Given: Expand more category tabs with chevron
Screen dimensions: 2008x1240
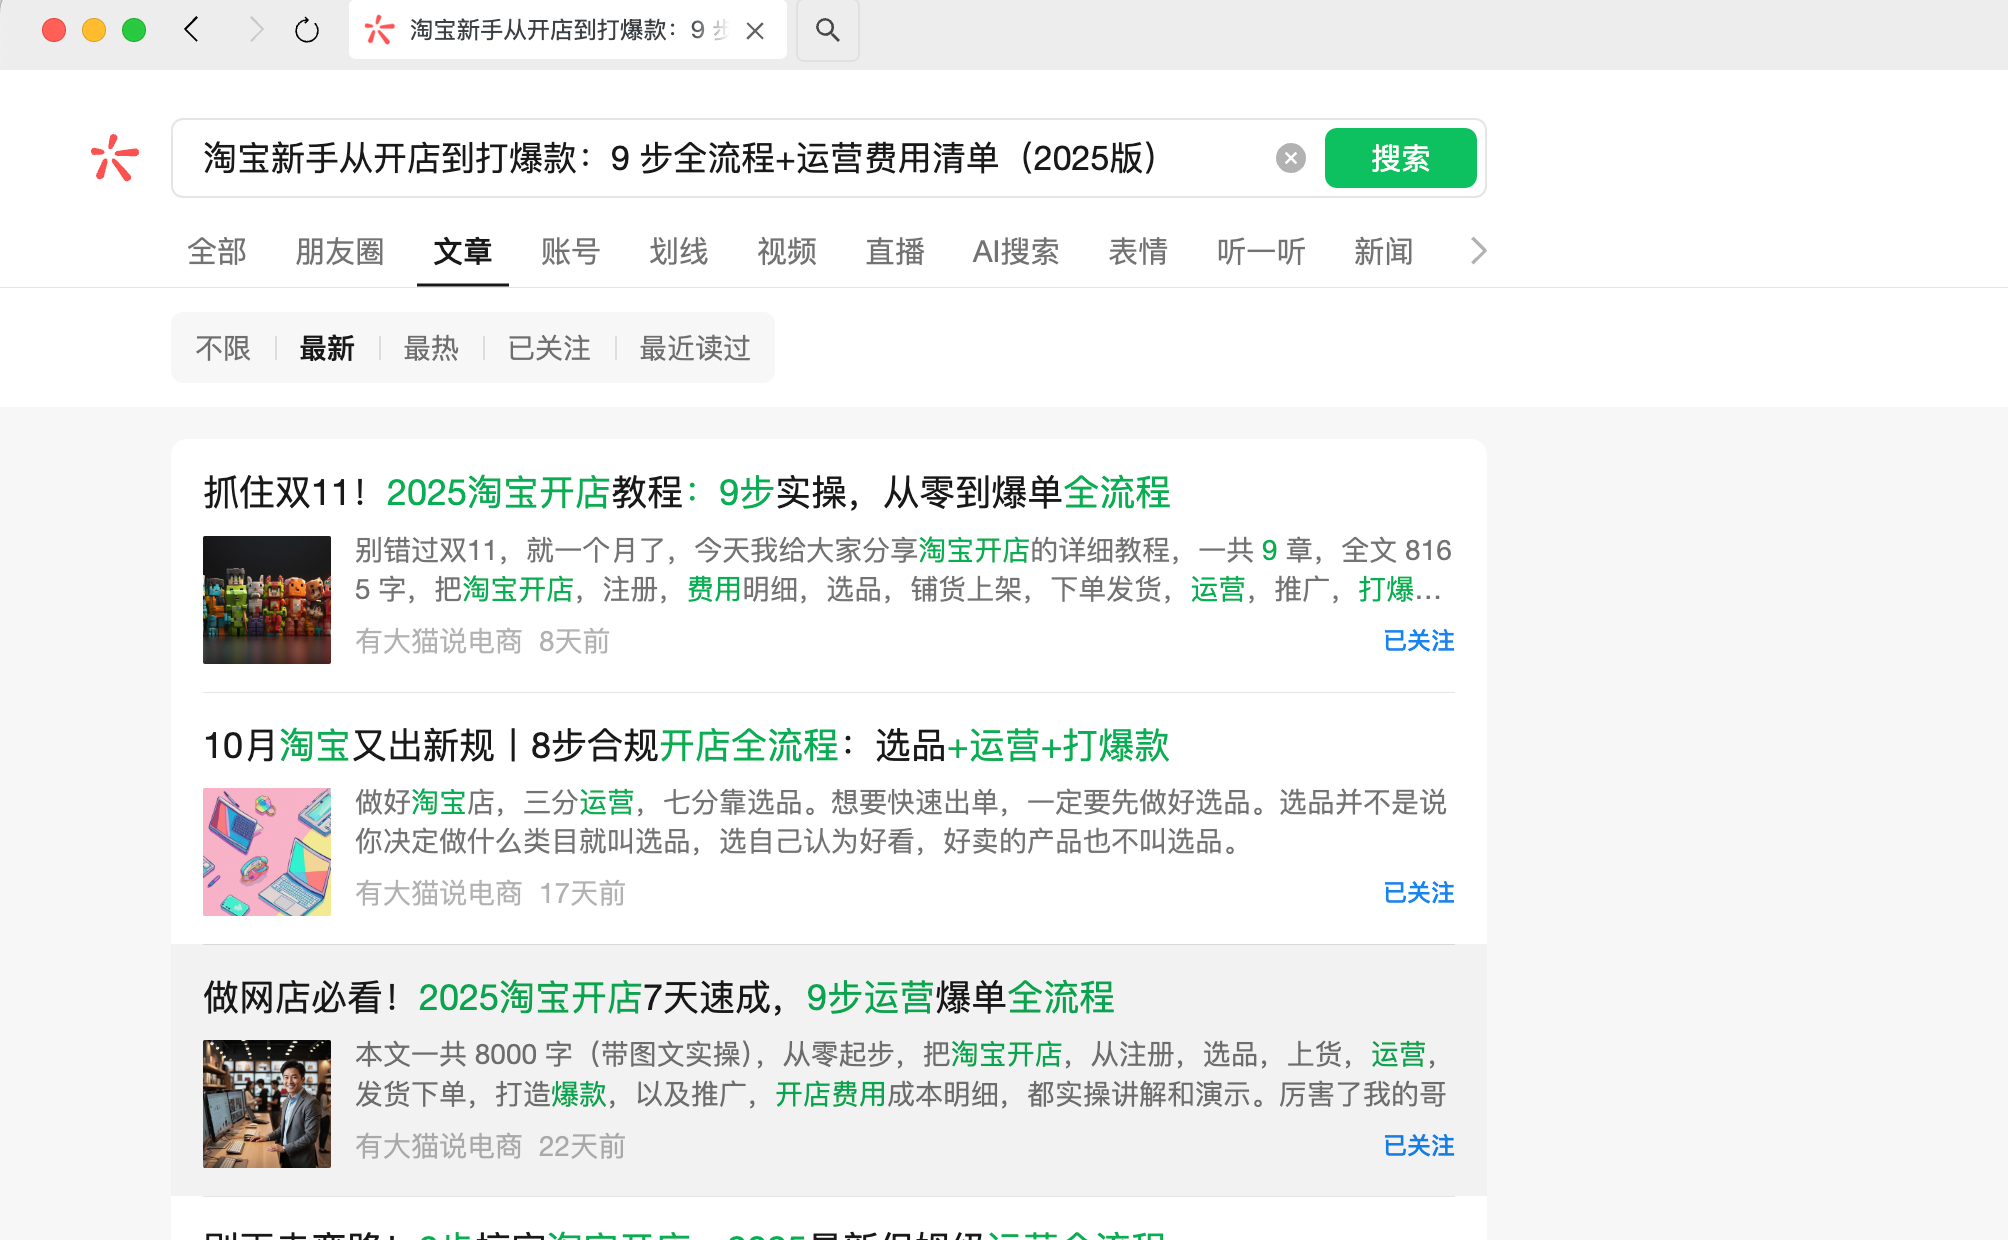Looking at the screenshot, I should (1478, 251).
